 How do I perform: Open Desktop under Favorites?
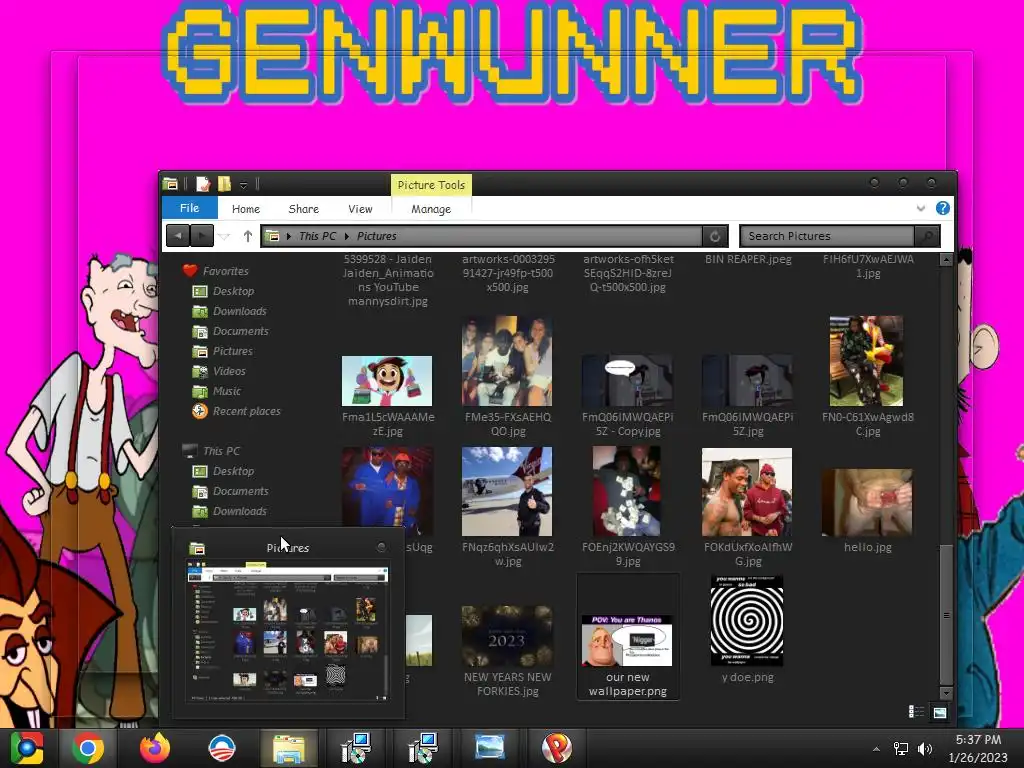[233, 291]
